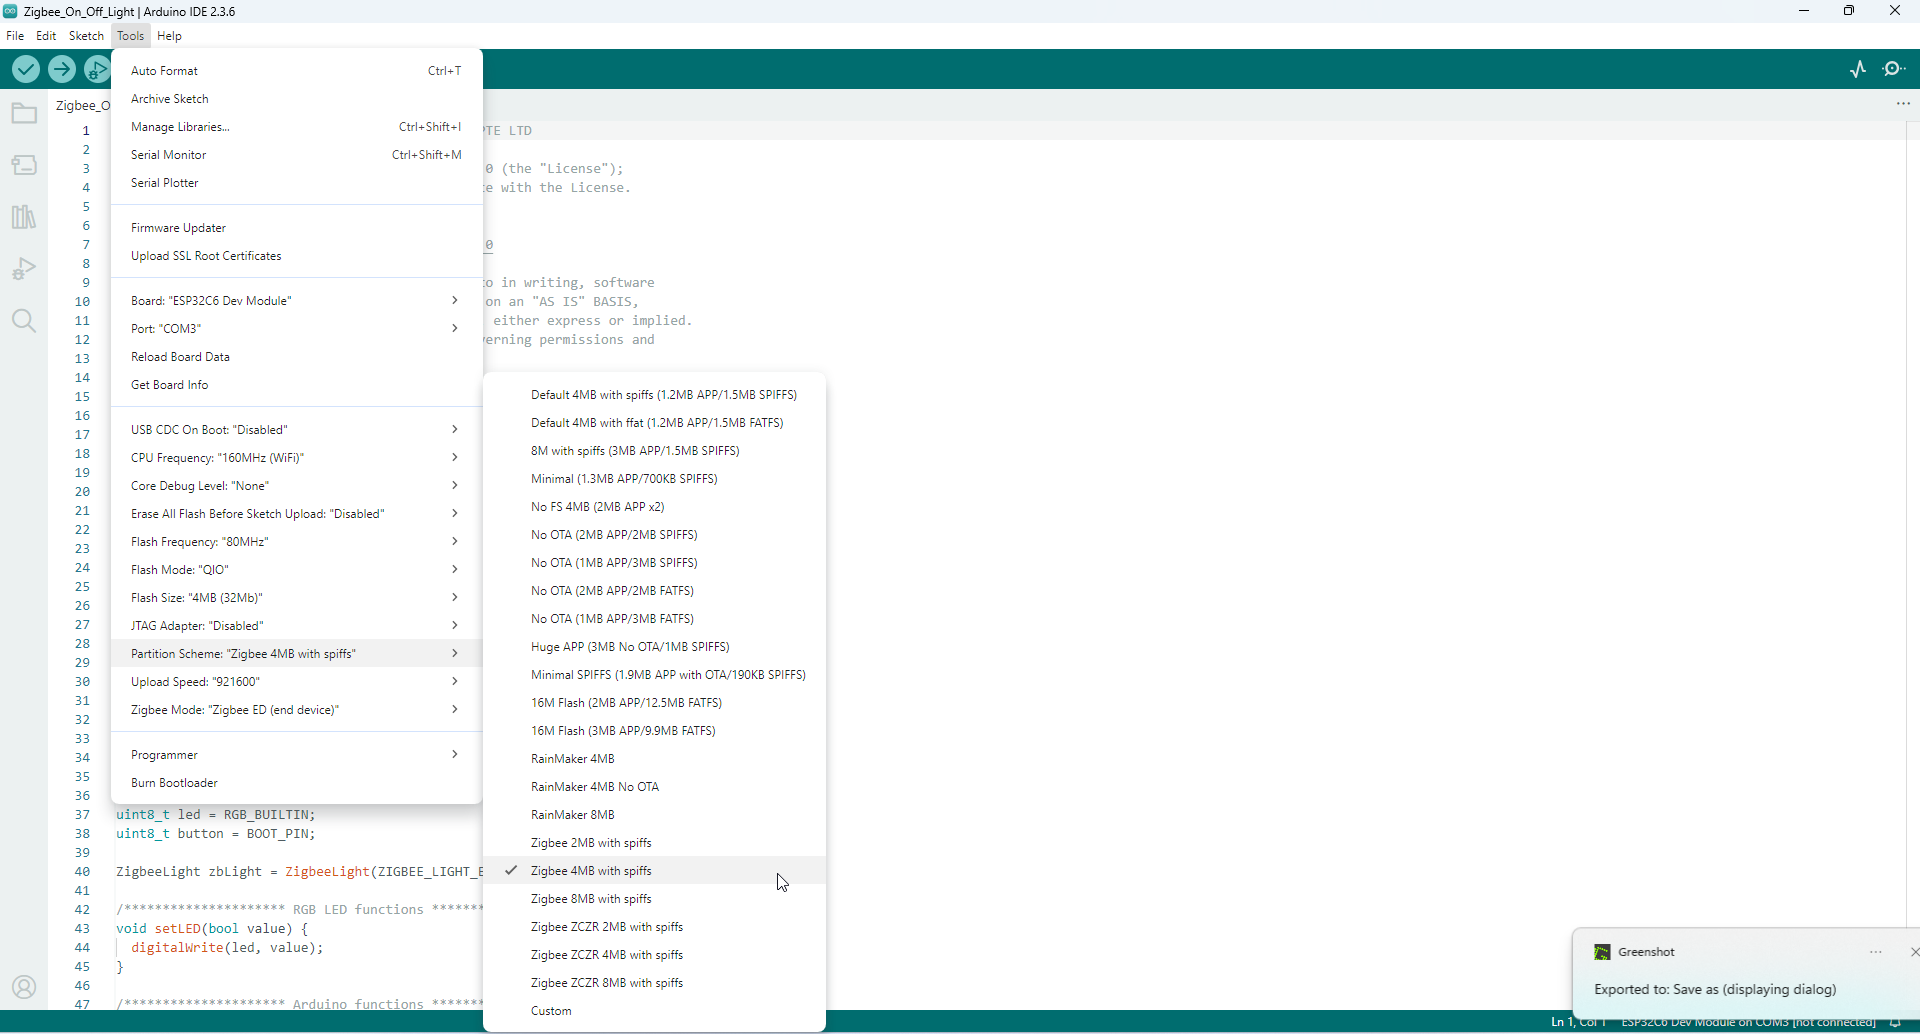
Task: Select Zigbee 8MB with spiffs partition scheme
Action: (591, 899)
